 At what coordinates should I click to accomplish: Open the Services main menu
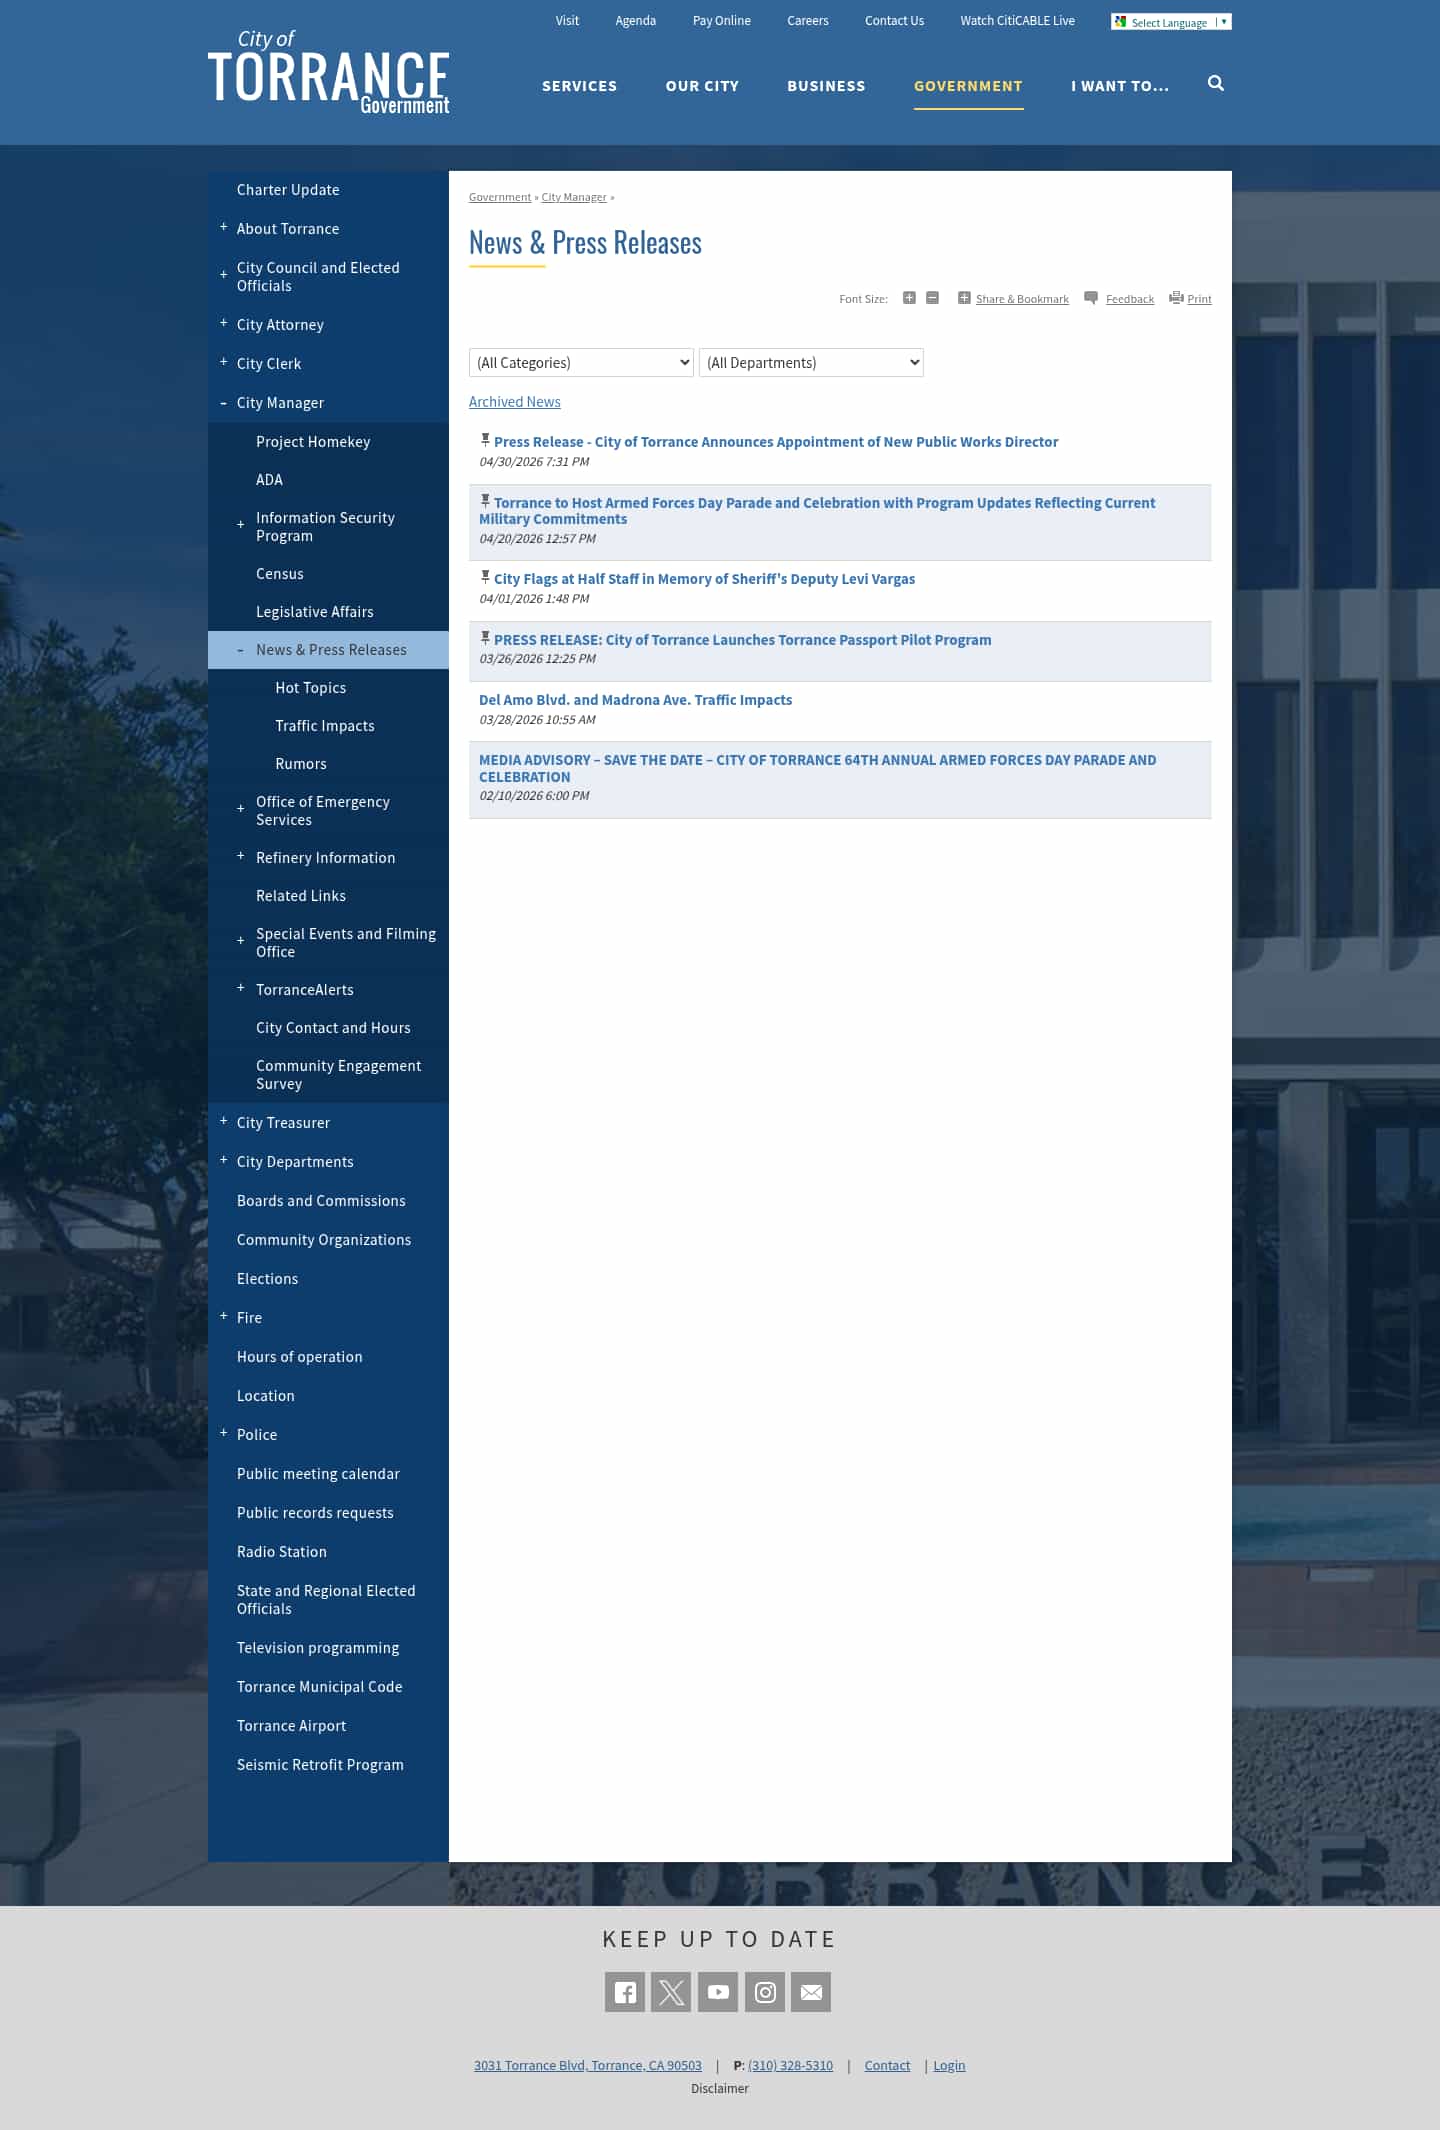580,86
